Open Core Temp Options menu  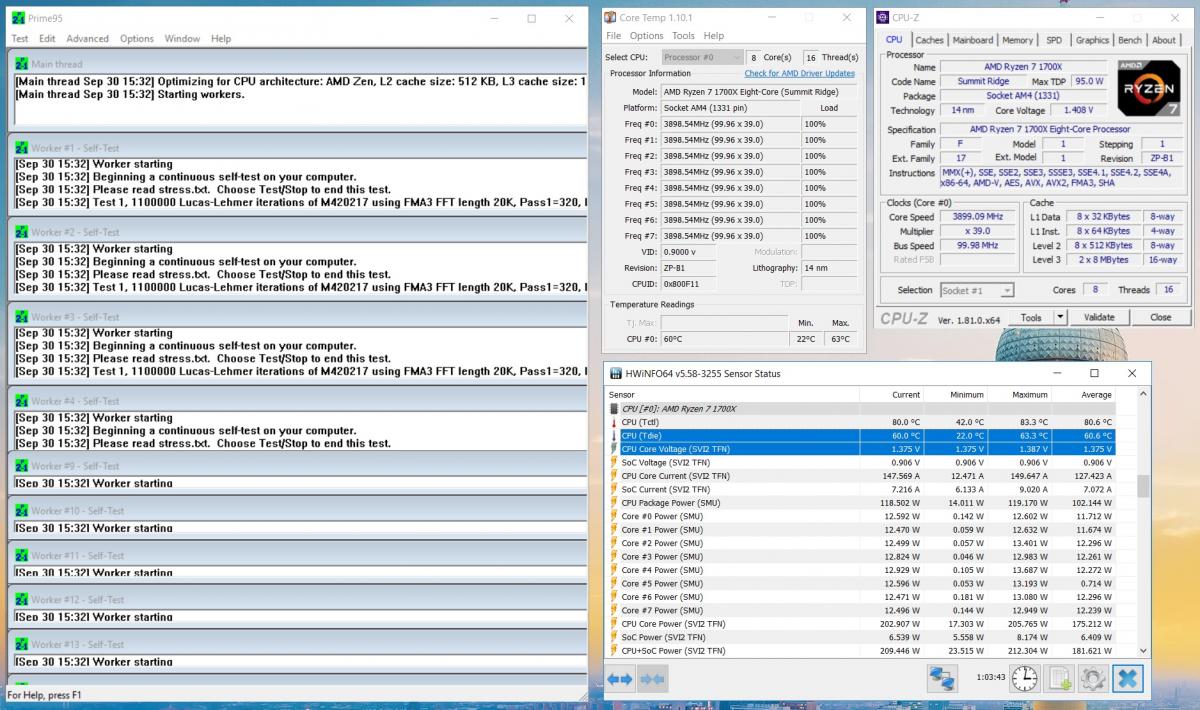(647, 36)
